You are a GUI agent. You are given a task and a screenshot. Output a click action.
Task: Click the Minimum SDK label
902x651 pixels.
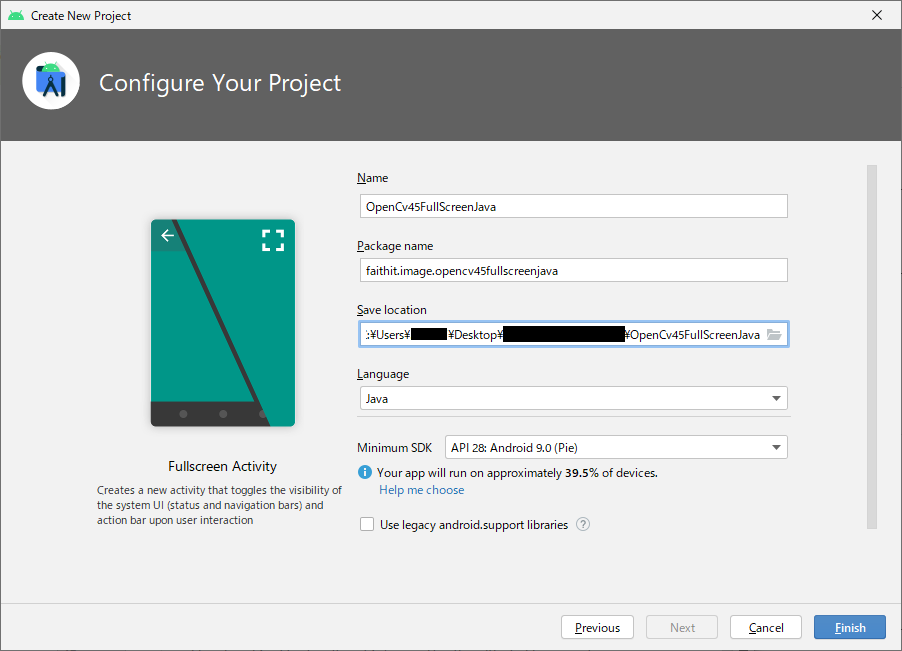tap(395, 448)
